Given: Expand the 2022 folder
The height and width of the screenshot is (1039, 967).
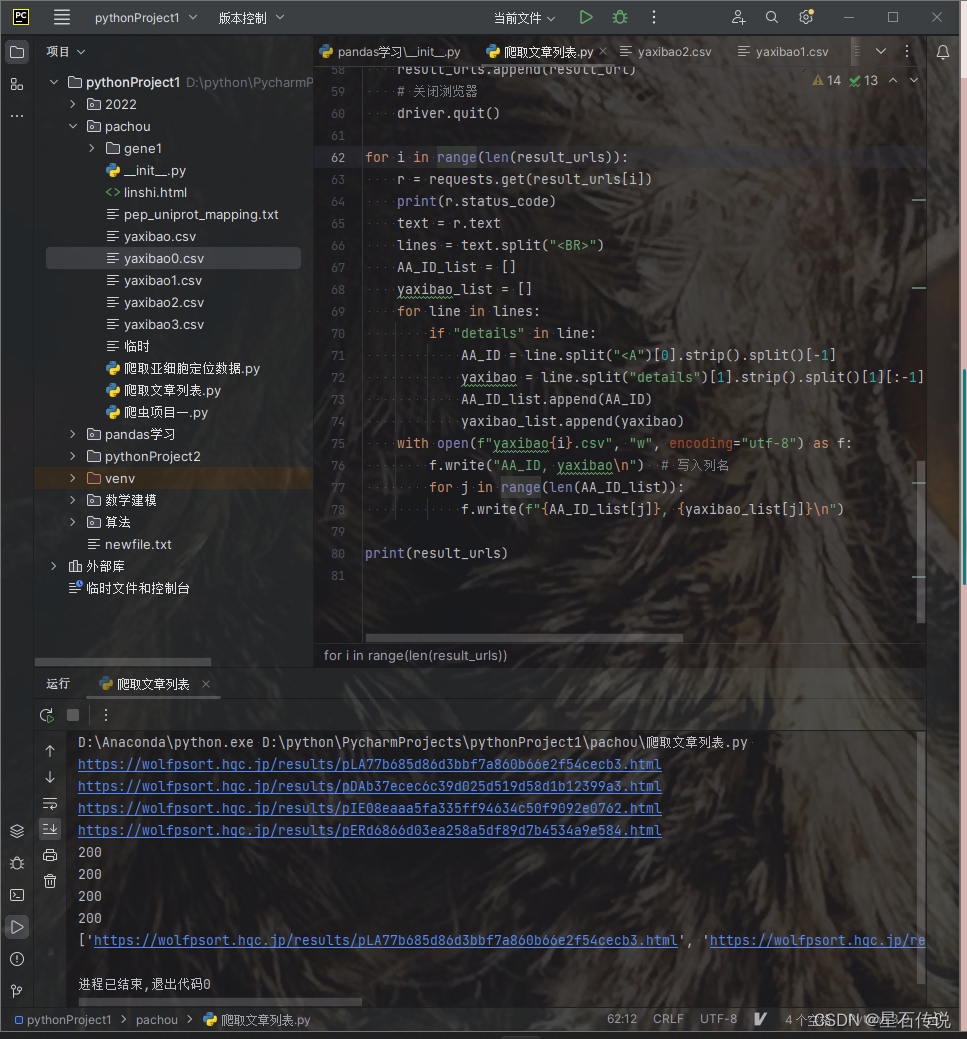Looking at the screenshot, I should click(73, 104).
